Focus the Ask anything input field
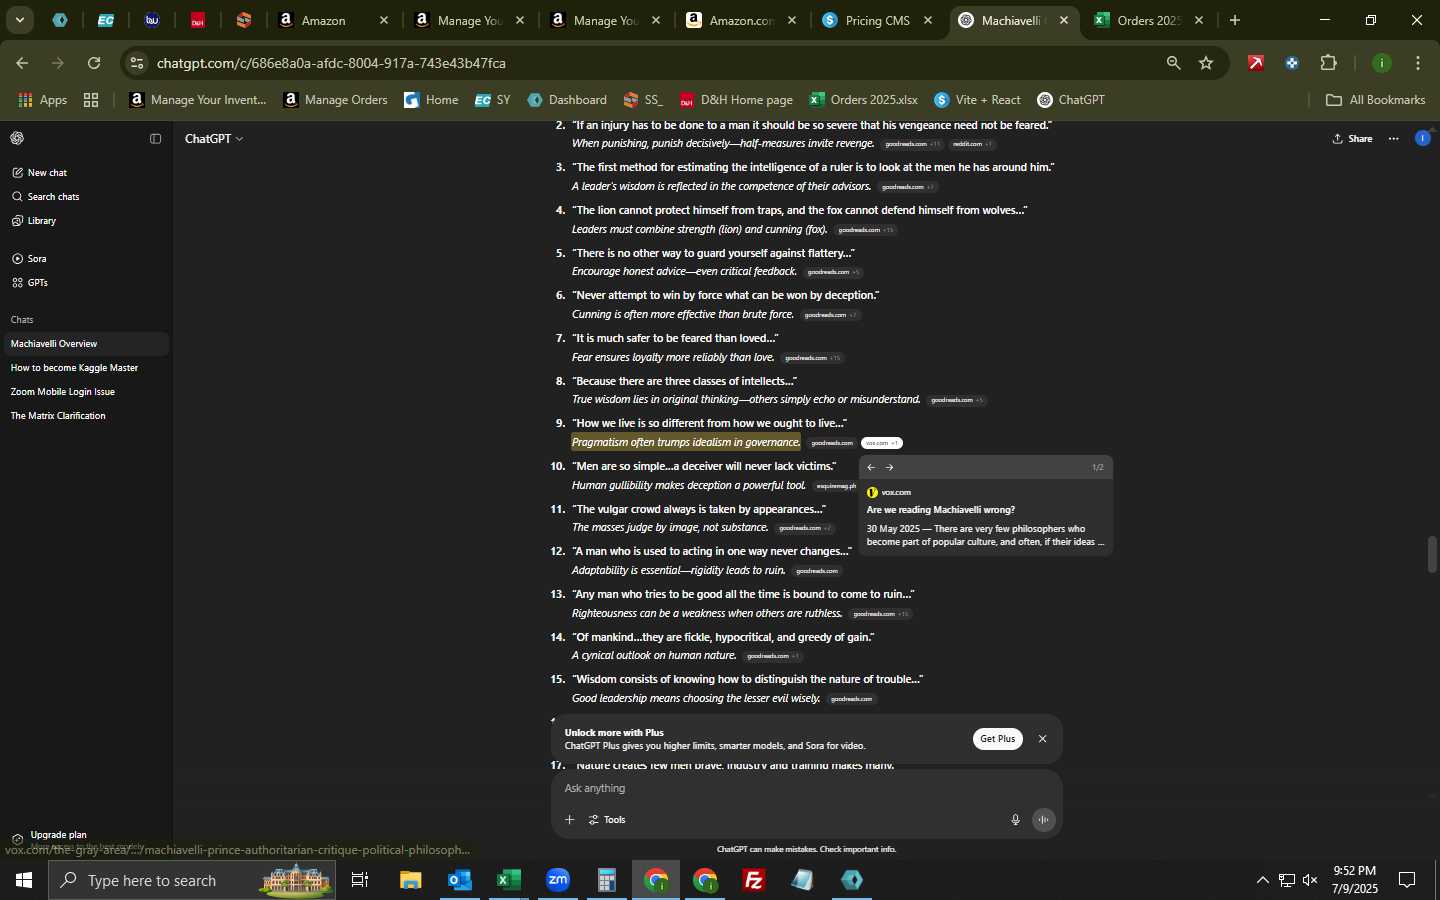Screen dimensions: 1440x900 806,789
